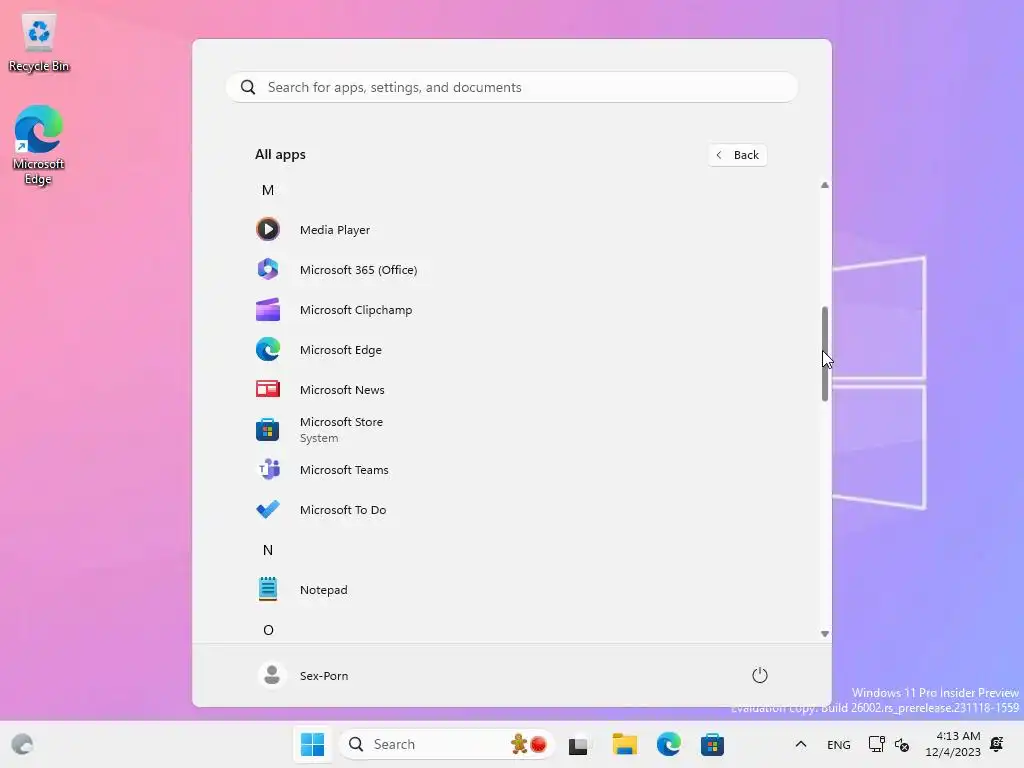Open Task View on the taskbar
Viewport: 1024px width, 768px height.
pos(578,744)
